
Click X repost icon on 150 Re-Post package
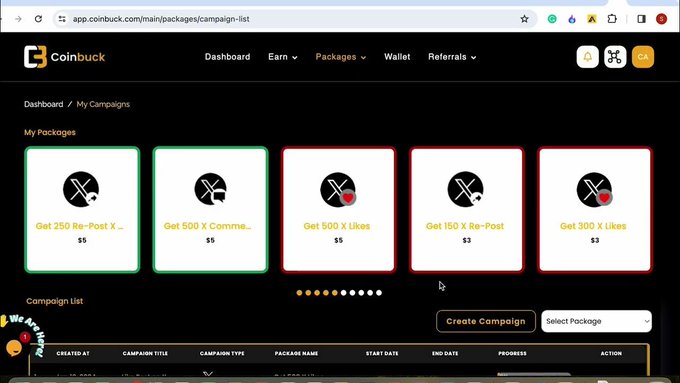pyautogui.click(x=465, y=189)
